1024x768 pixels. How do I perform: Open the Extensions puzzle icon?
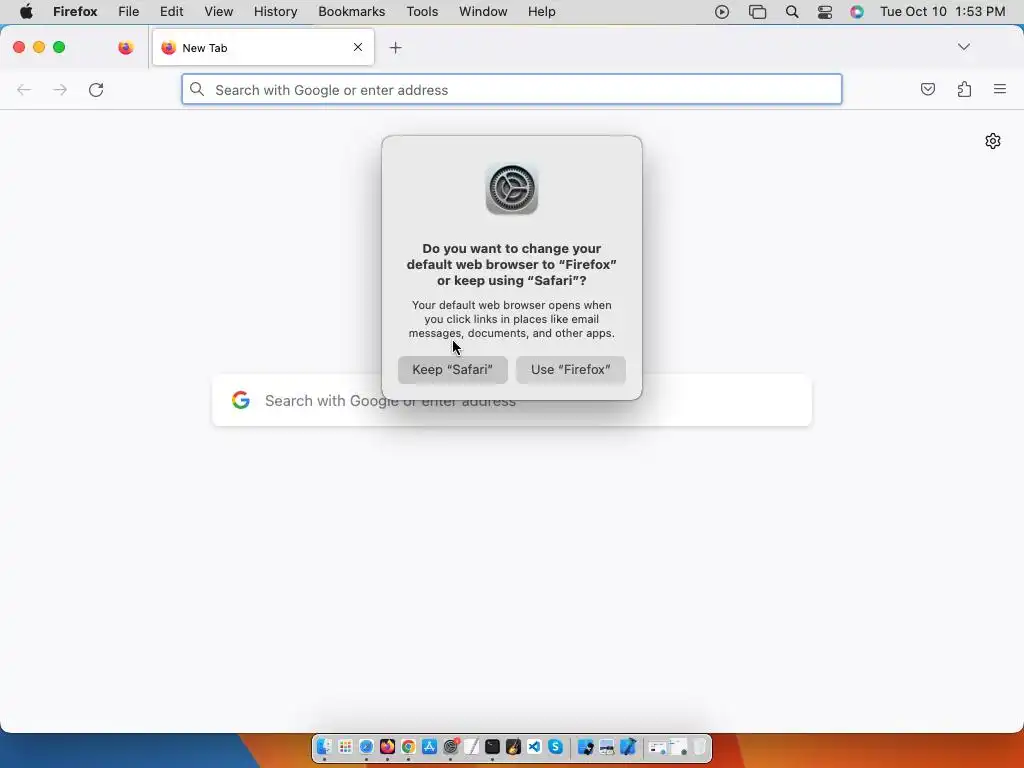(964, 89)
